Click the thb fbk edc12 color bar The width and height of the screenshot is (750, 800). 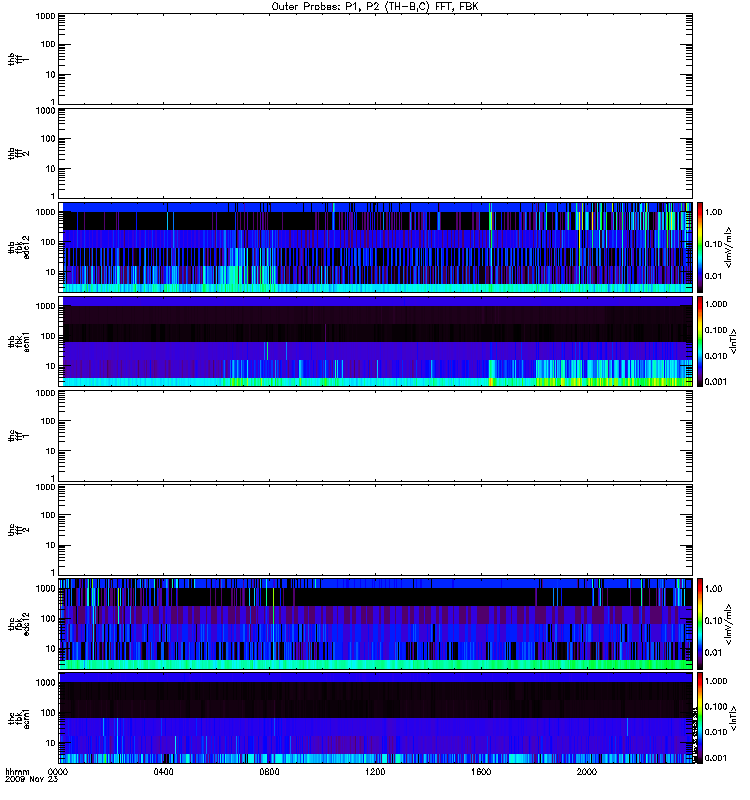click(700, 247)
